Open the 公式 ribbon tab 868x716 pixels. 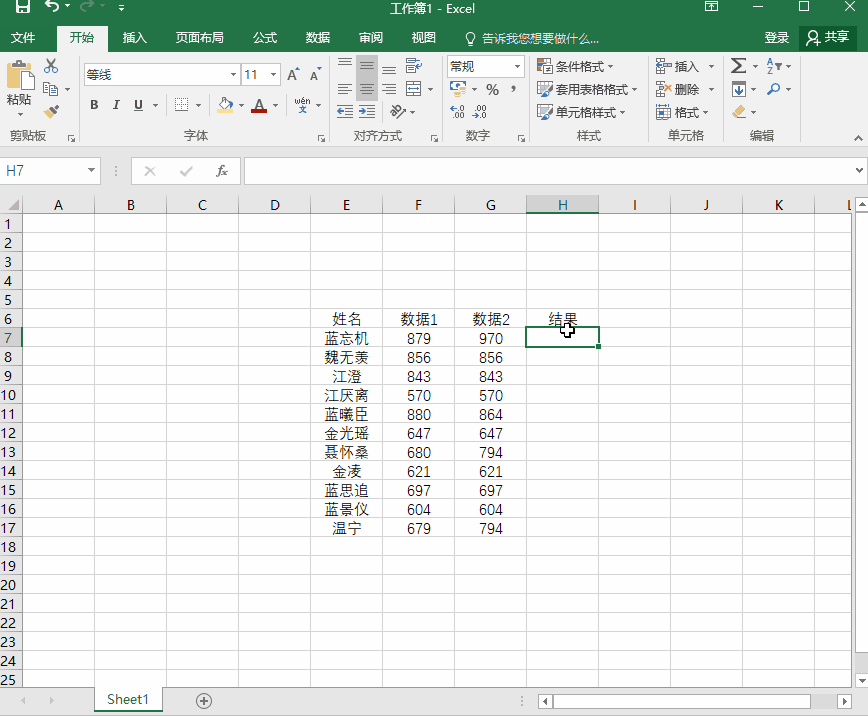click(x=265, y=38)
